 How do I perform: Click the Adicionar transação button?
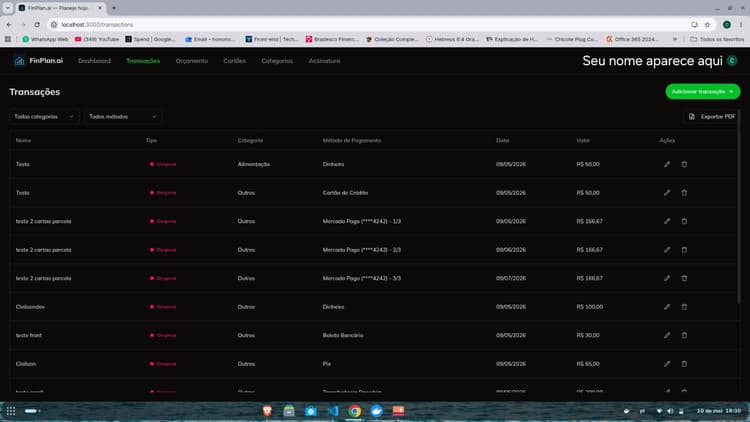(x=703, y=91)
